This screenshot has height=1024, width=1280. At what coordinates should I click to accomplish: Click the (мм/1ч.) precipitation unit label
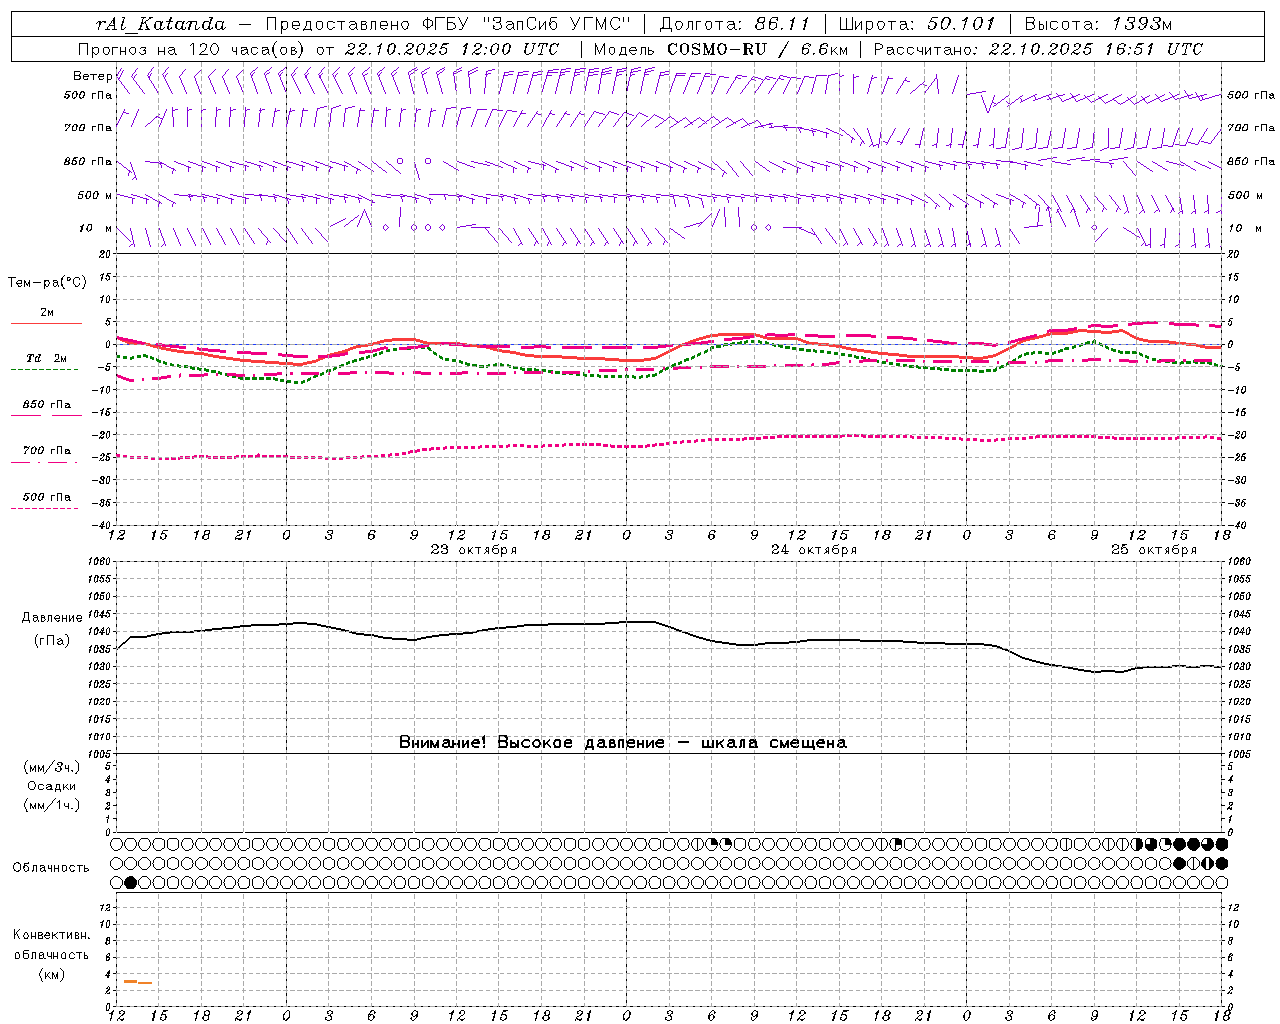point(52,805)
